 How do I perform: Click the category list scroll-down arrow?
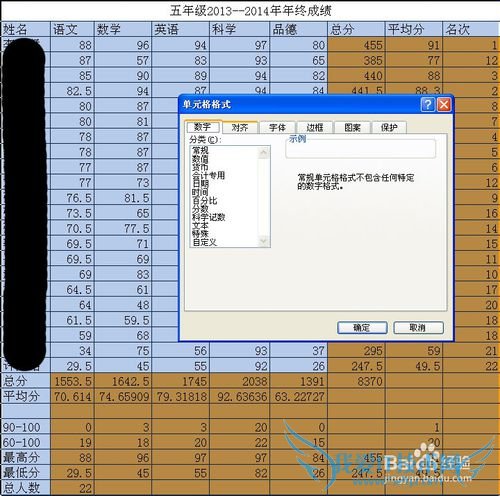click(263, 241)
